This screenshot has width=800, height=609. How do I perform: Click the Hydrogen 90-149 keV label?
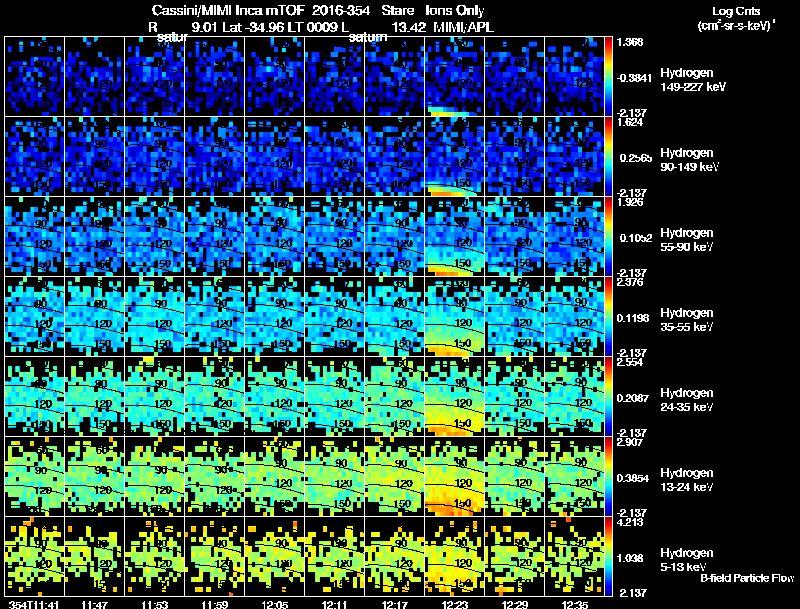pos(689,160)
